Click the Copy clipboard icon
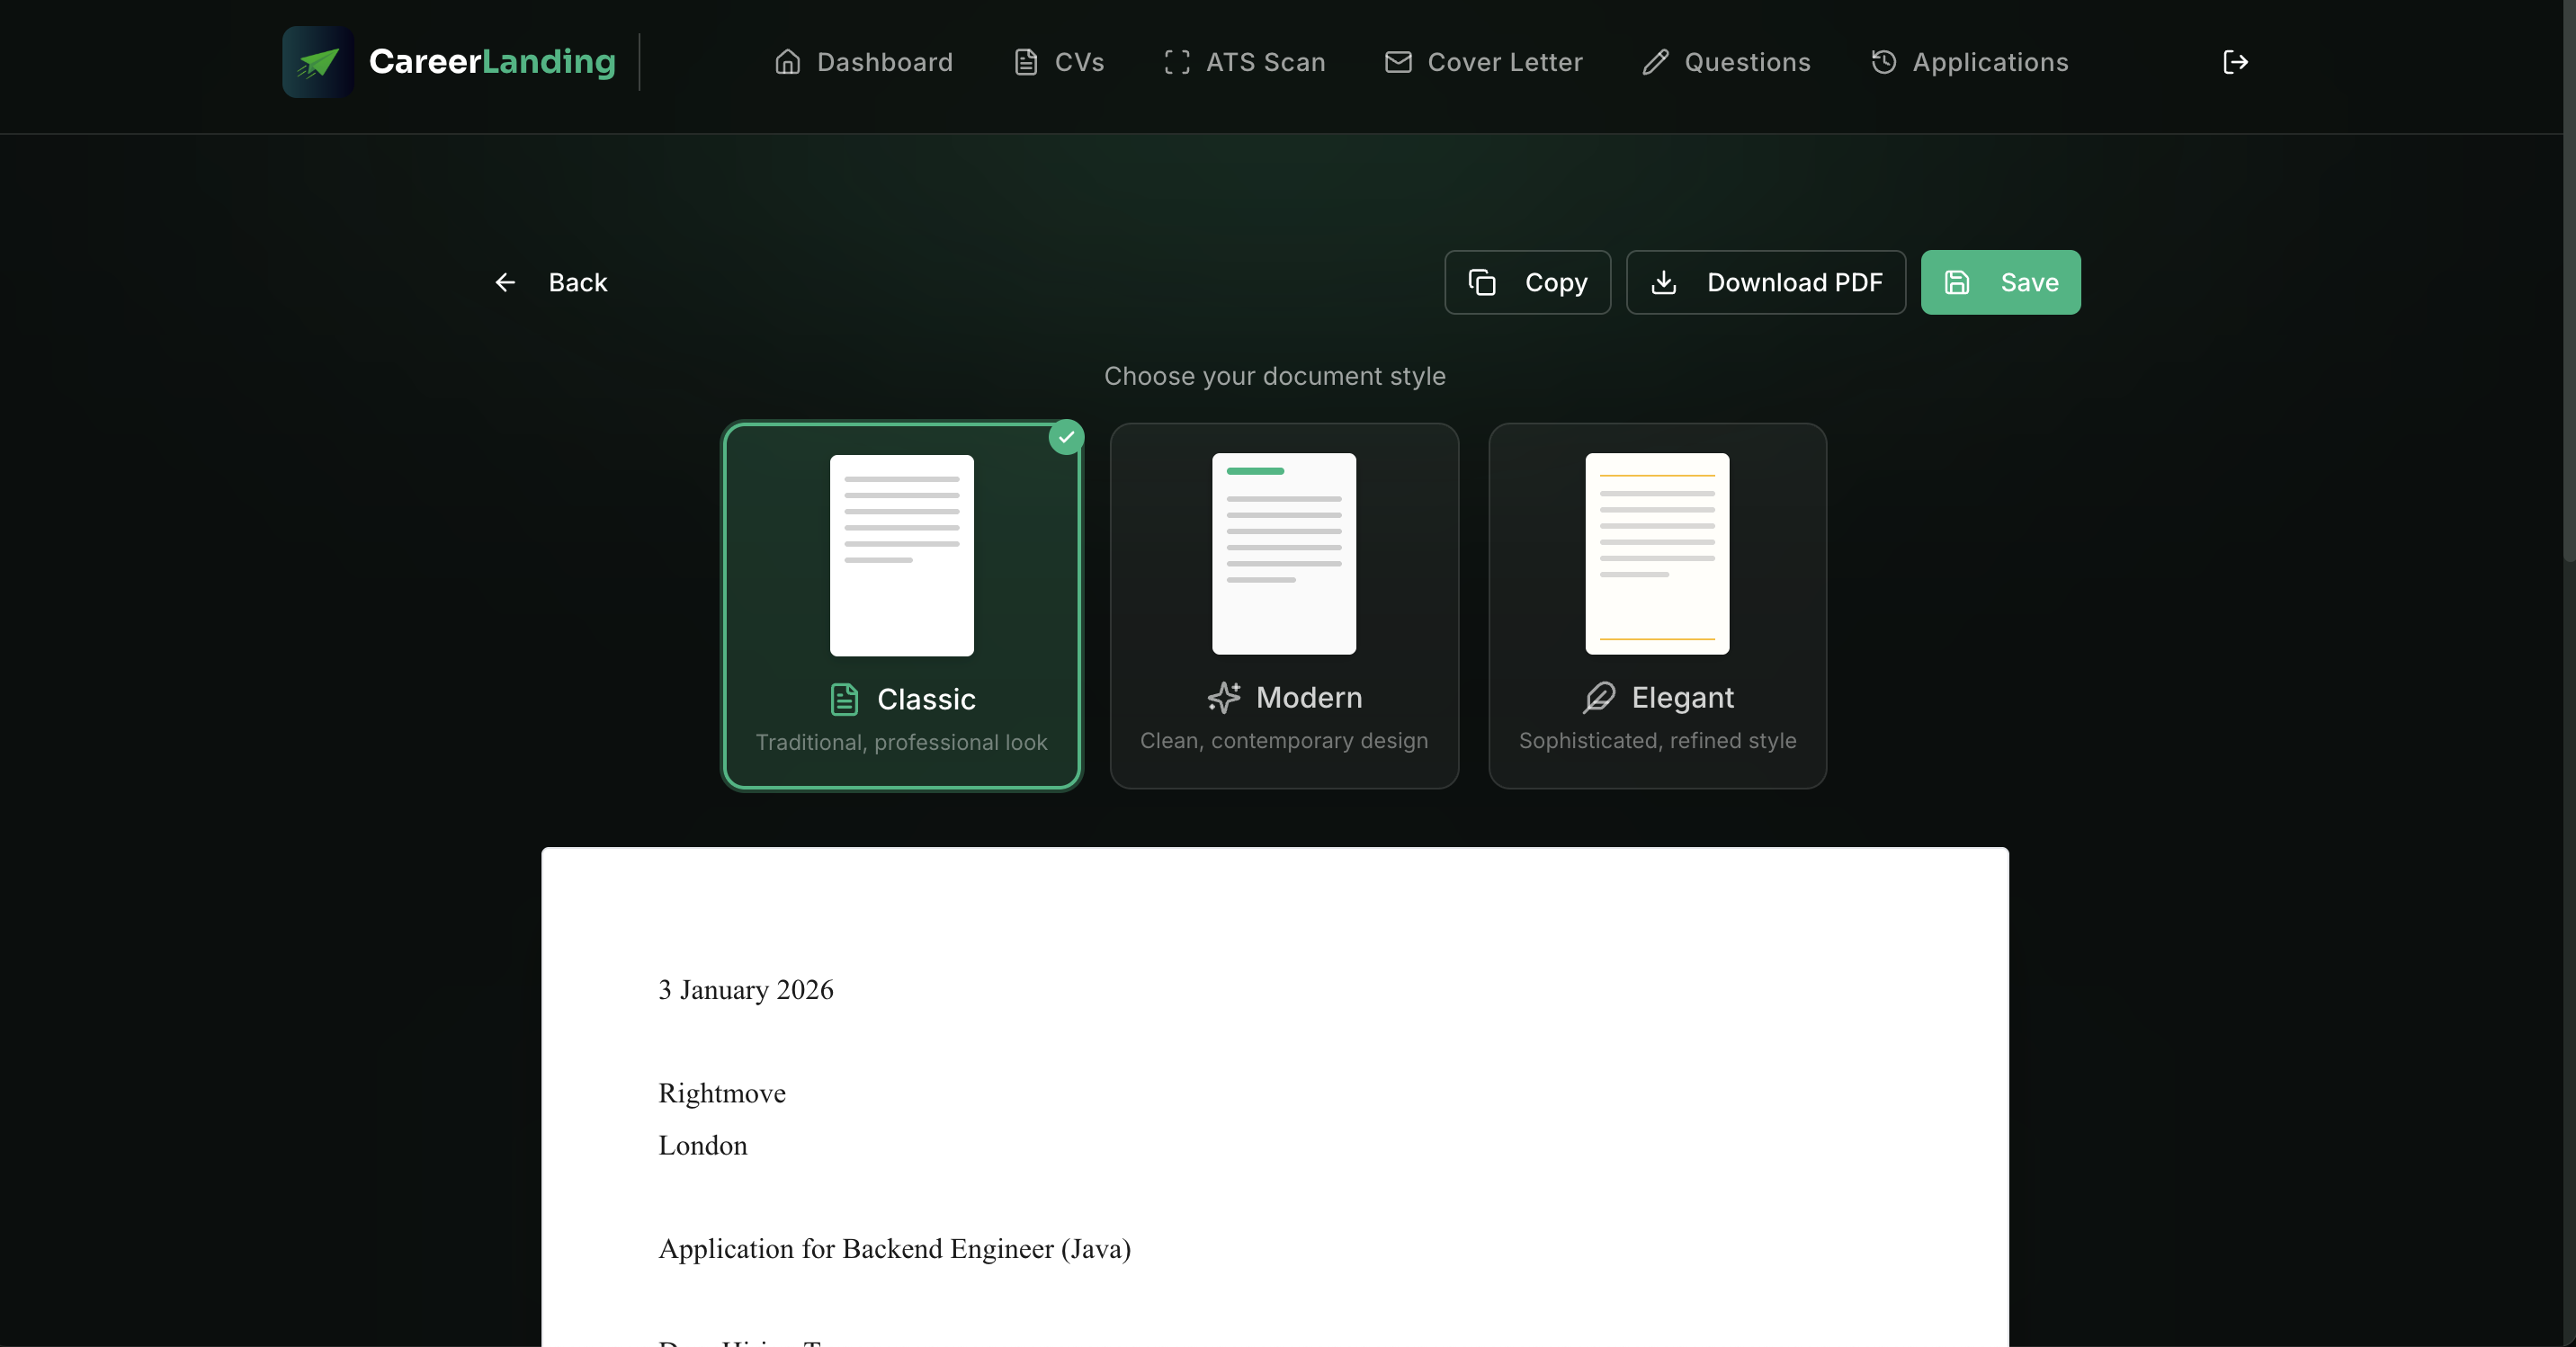Viewport: 2576px width, 1347px height. (x=1482, y=282)
